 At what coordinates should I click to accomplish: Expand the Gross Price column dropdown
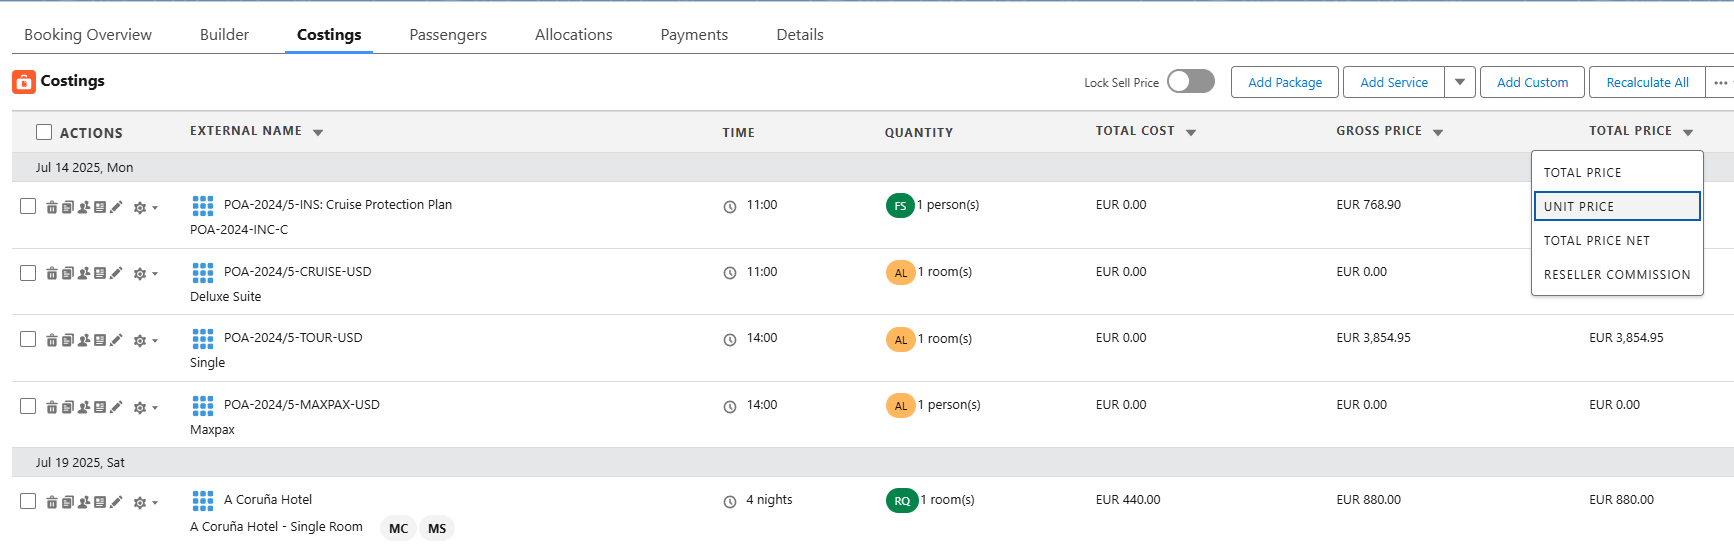click(x=1438, y=132)
